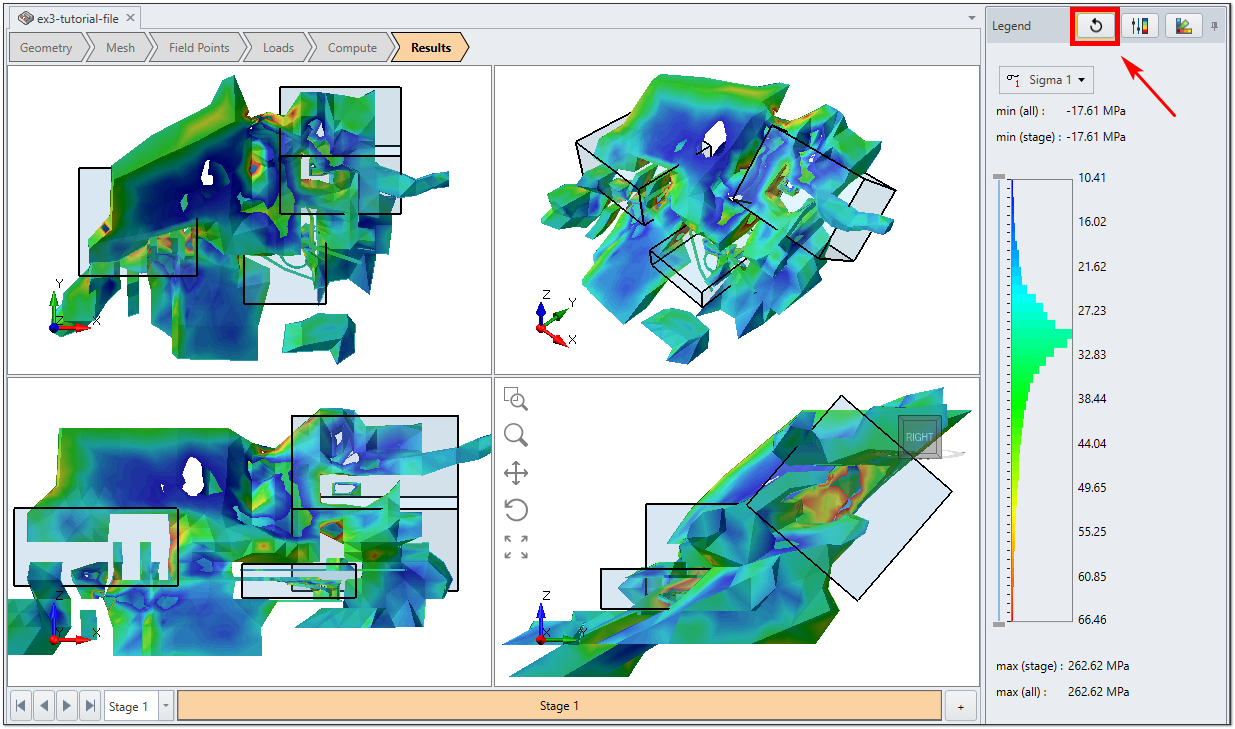Click the orange Stage 1 timeline bar
The height and width of the screenshot is (729, 1235).
[560, 706]
